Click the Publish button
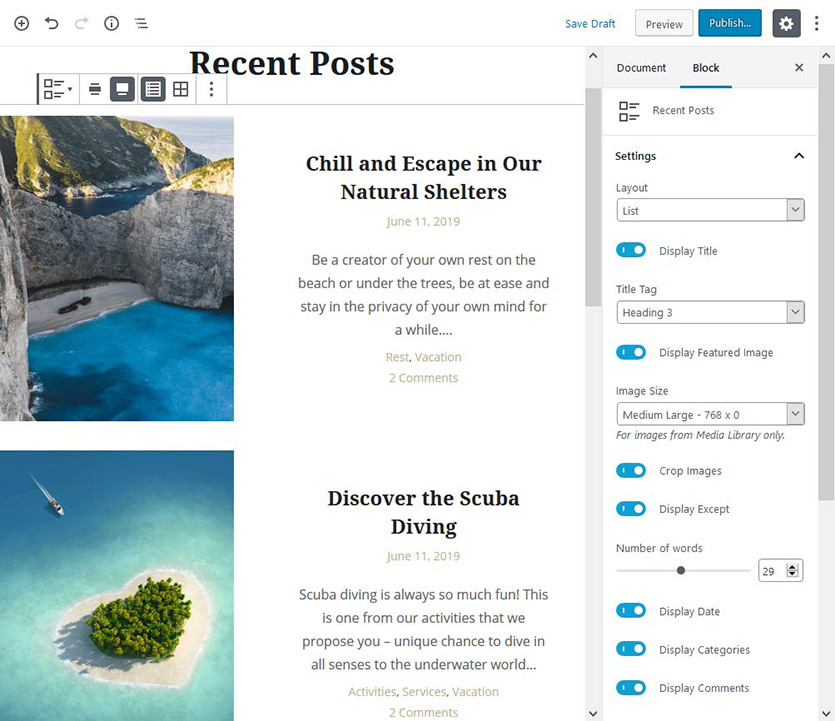 730,23
